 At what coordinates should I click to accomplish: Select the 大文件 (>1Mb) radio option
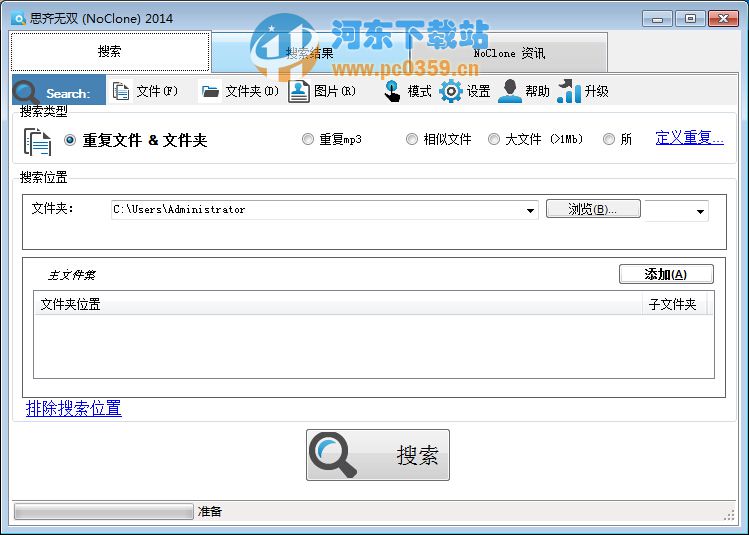[x=494, y=139]
